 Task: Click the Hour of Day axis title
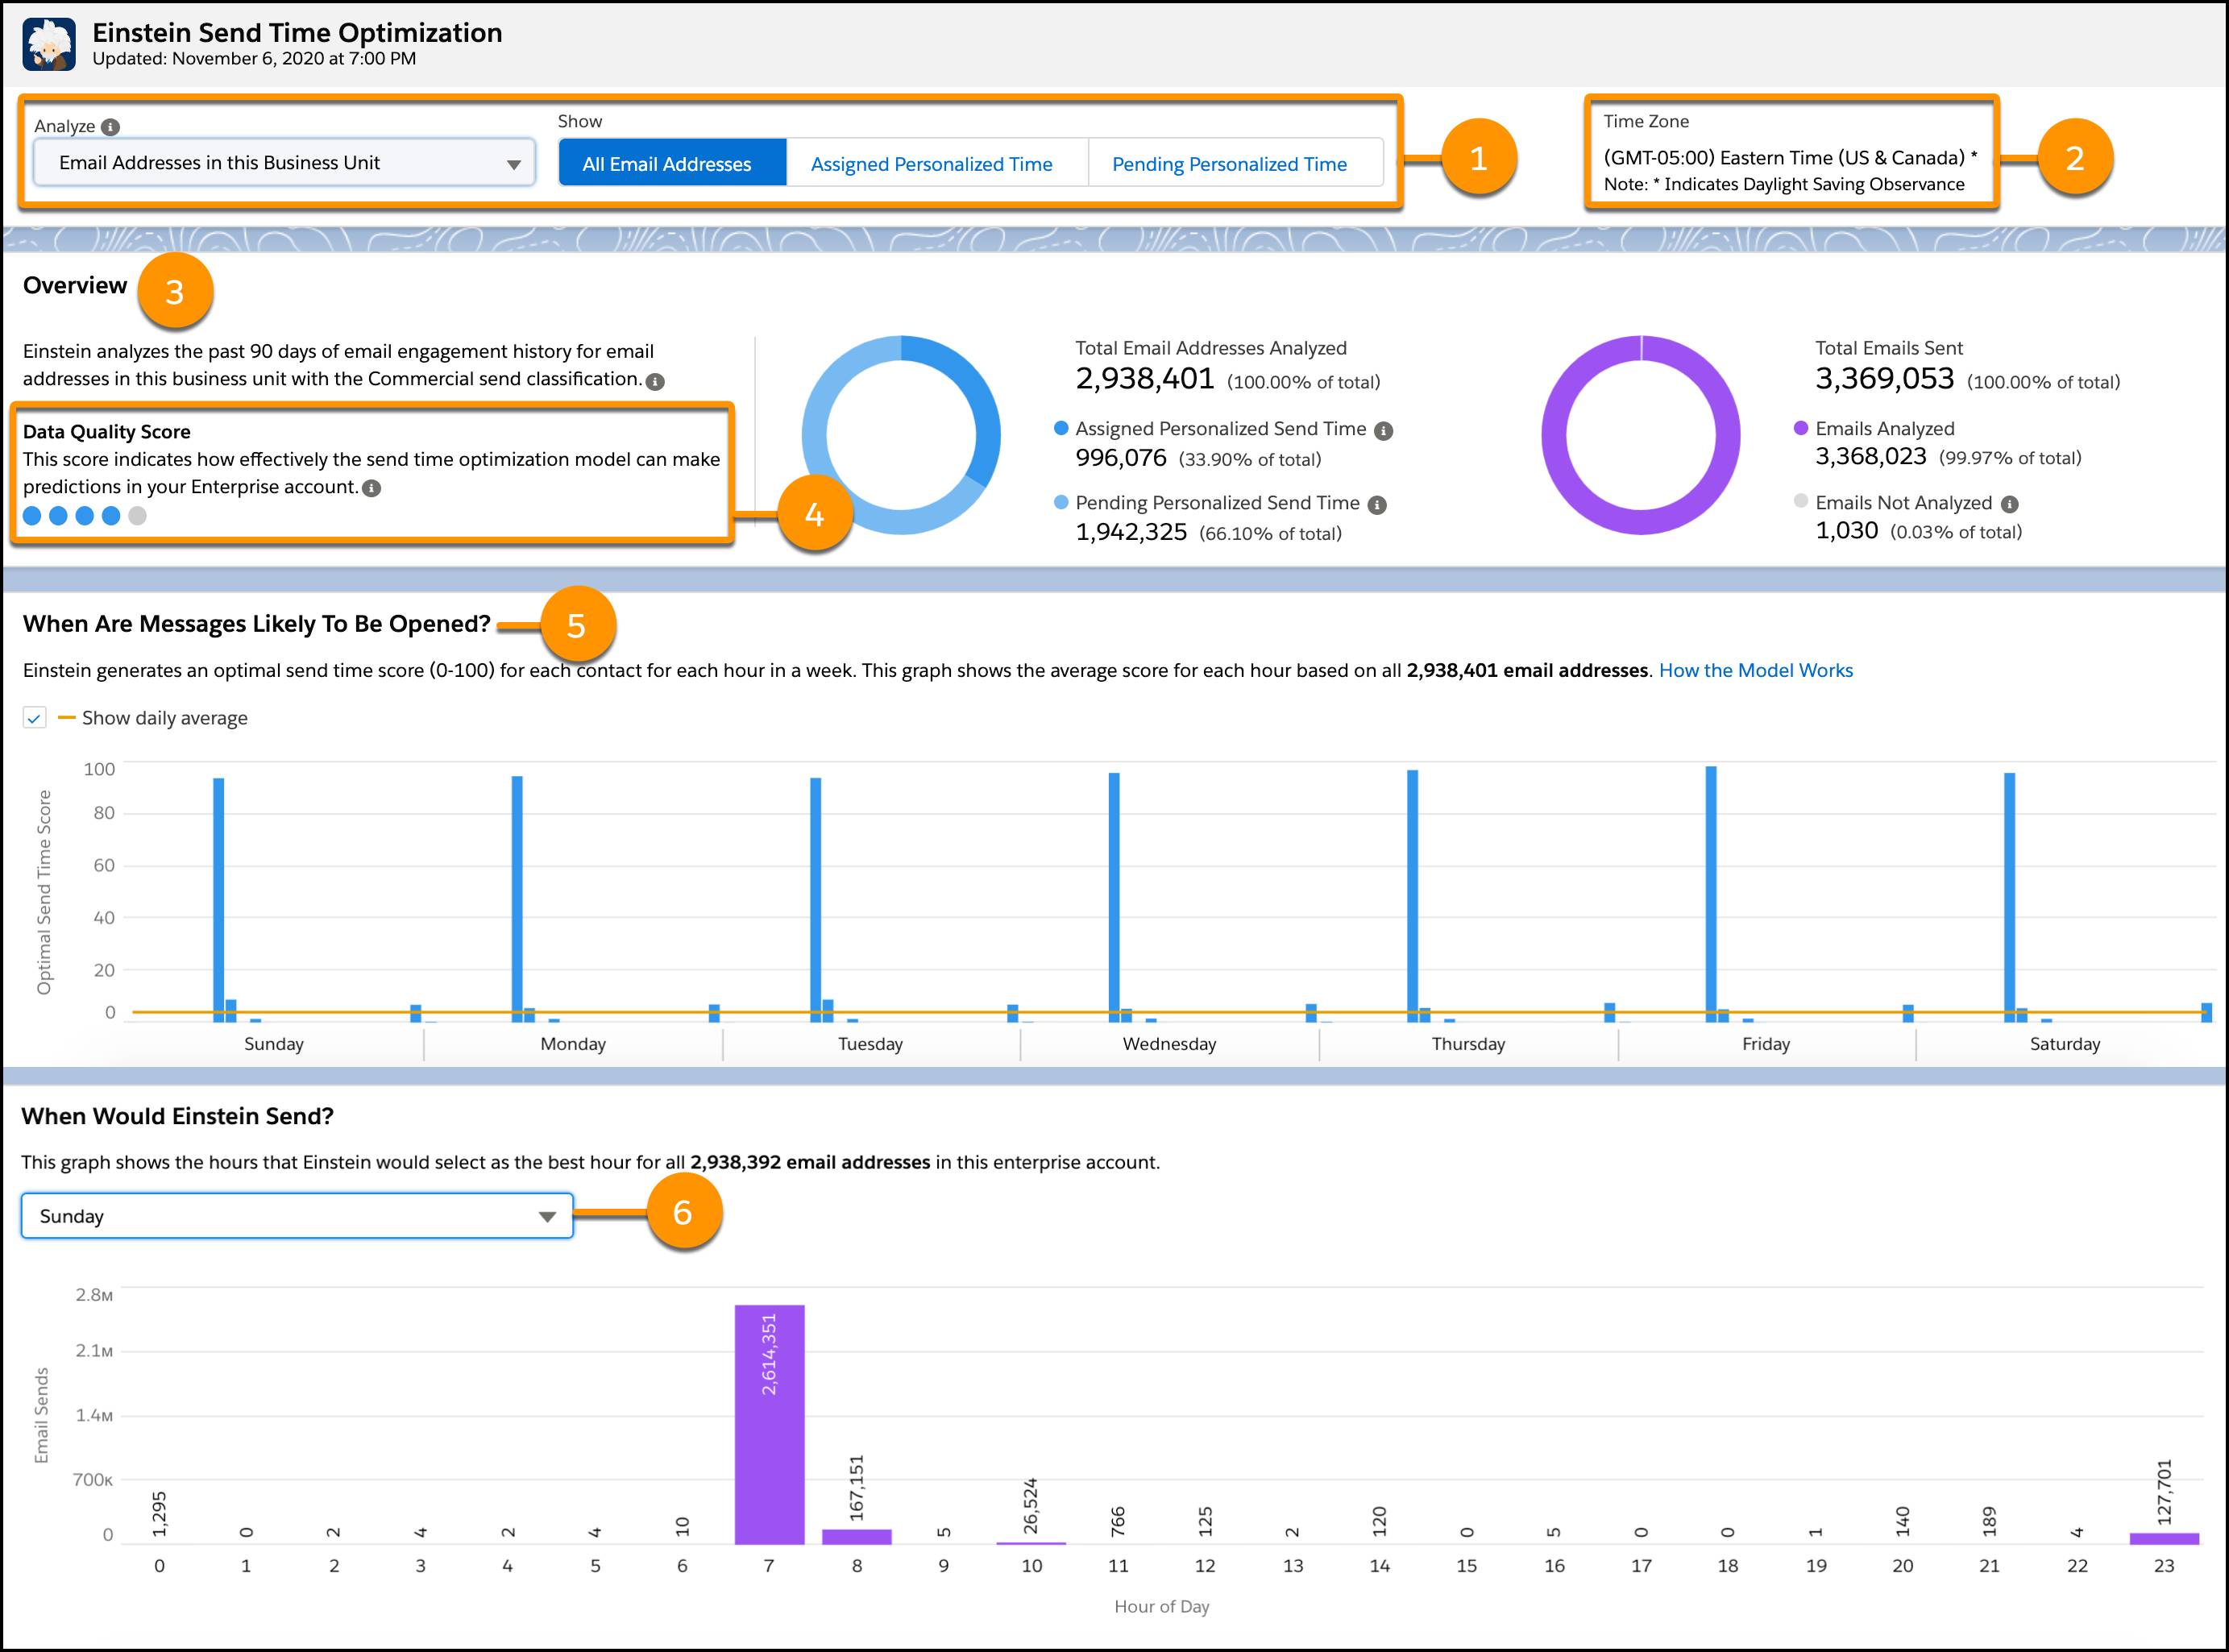pyautogui.click(x=1161, y=1607)
